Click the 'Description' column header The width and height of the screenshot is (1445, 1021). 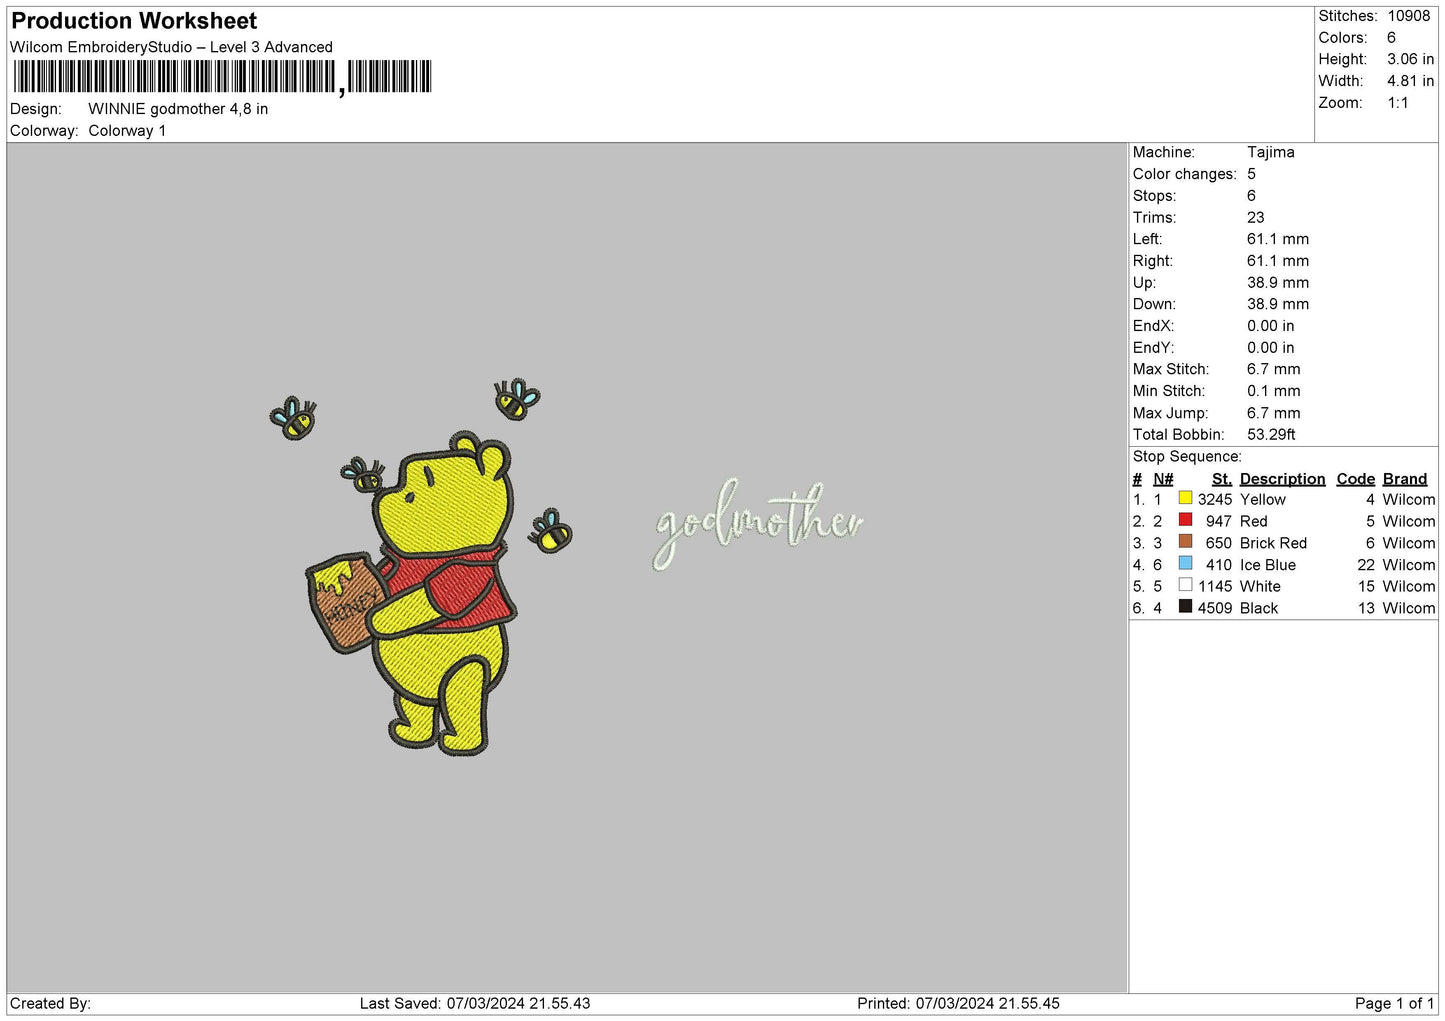1282,479
